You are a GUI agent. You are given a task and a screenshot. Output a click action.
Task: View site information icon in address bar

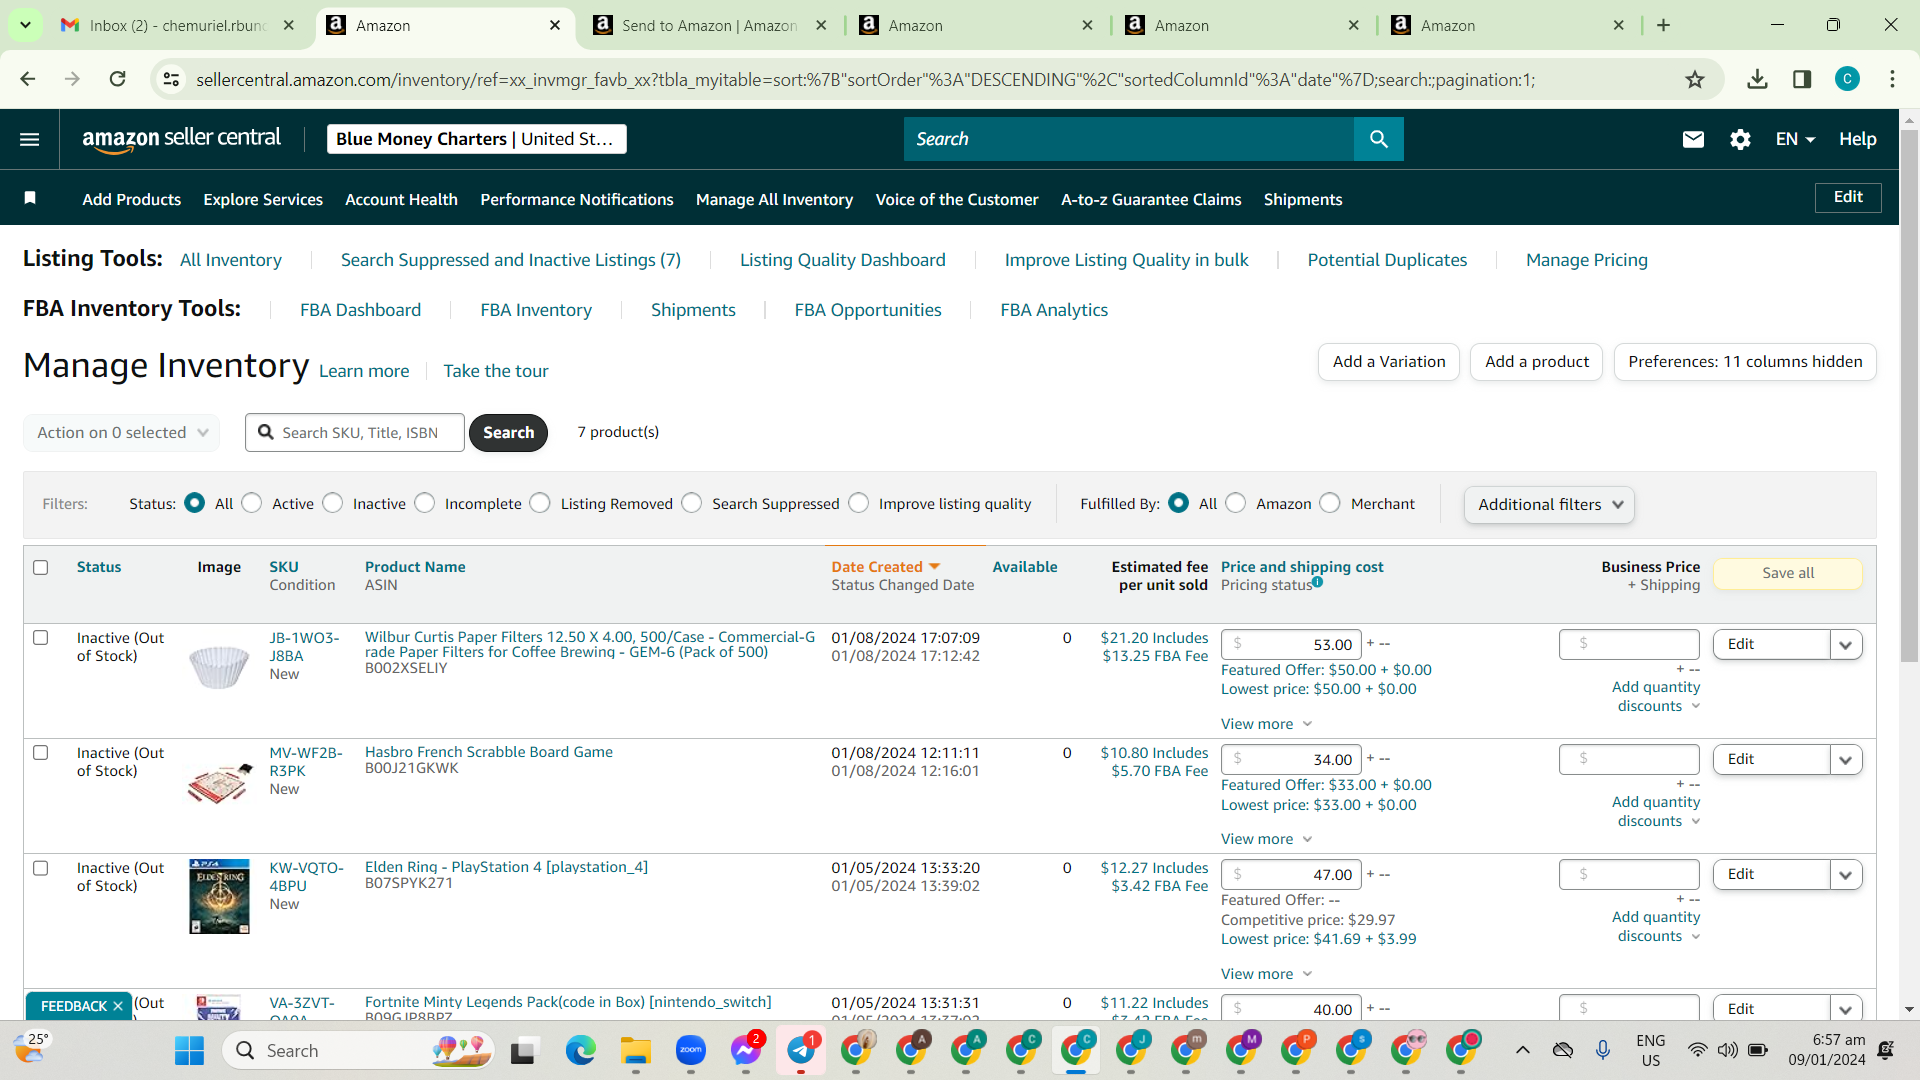pos(172,79)
